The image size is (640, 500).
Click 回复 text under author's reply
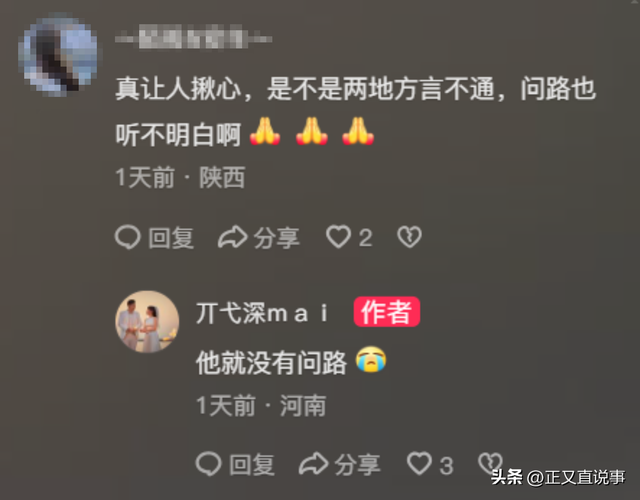(251, 465)
